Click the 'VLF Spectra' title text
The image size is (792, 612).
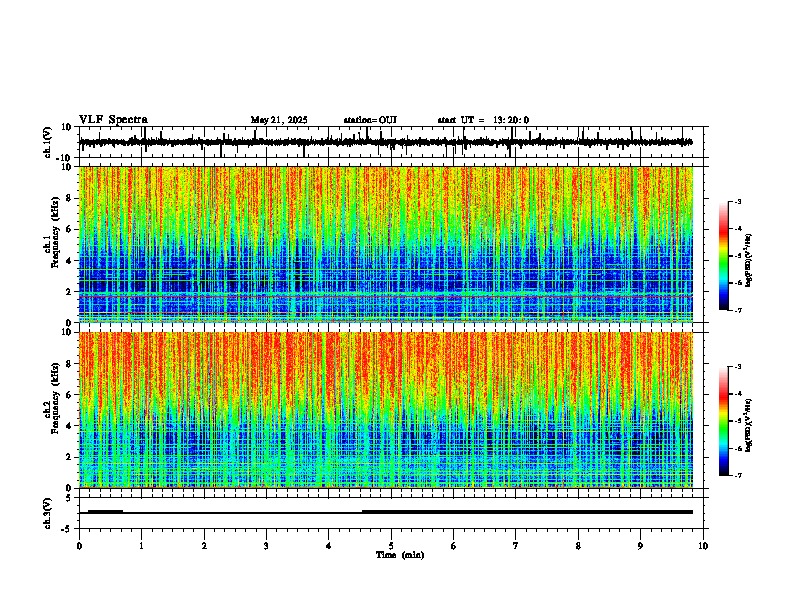coord(113,120)
